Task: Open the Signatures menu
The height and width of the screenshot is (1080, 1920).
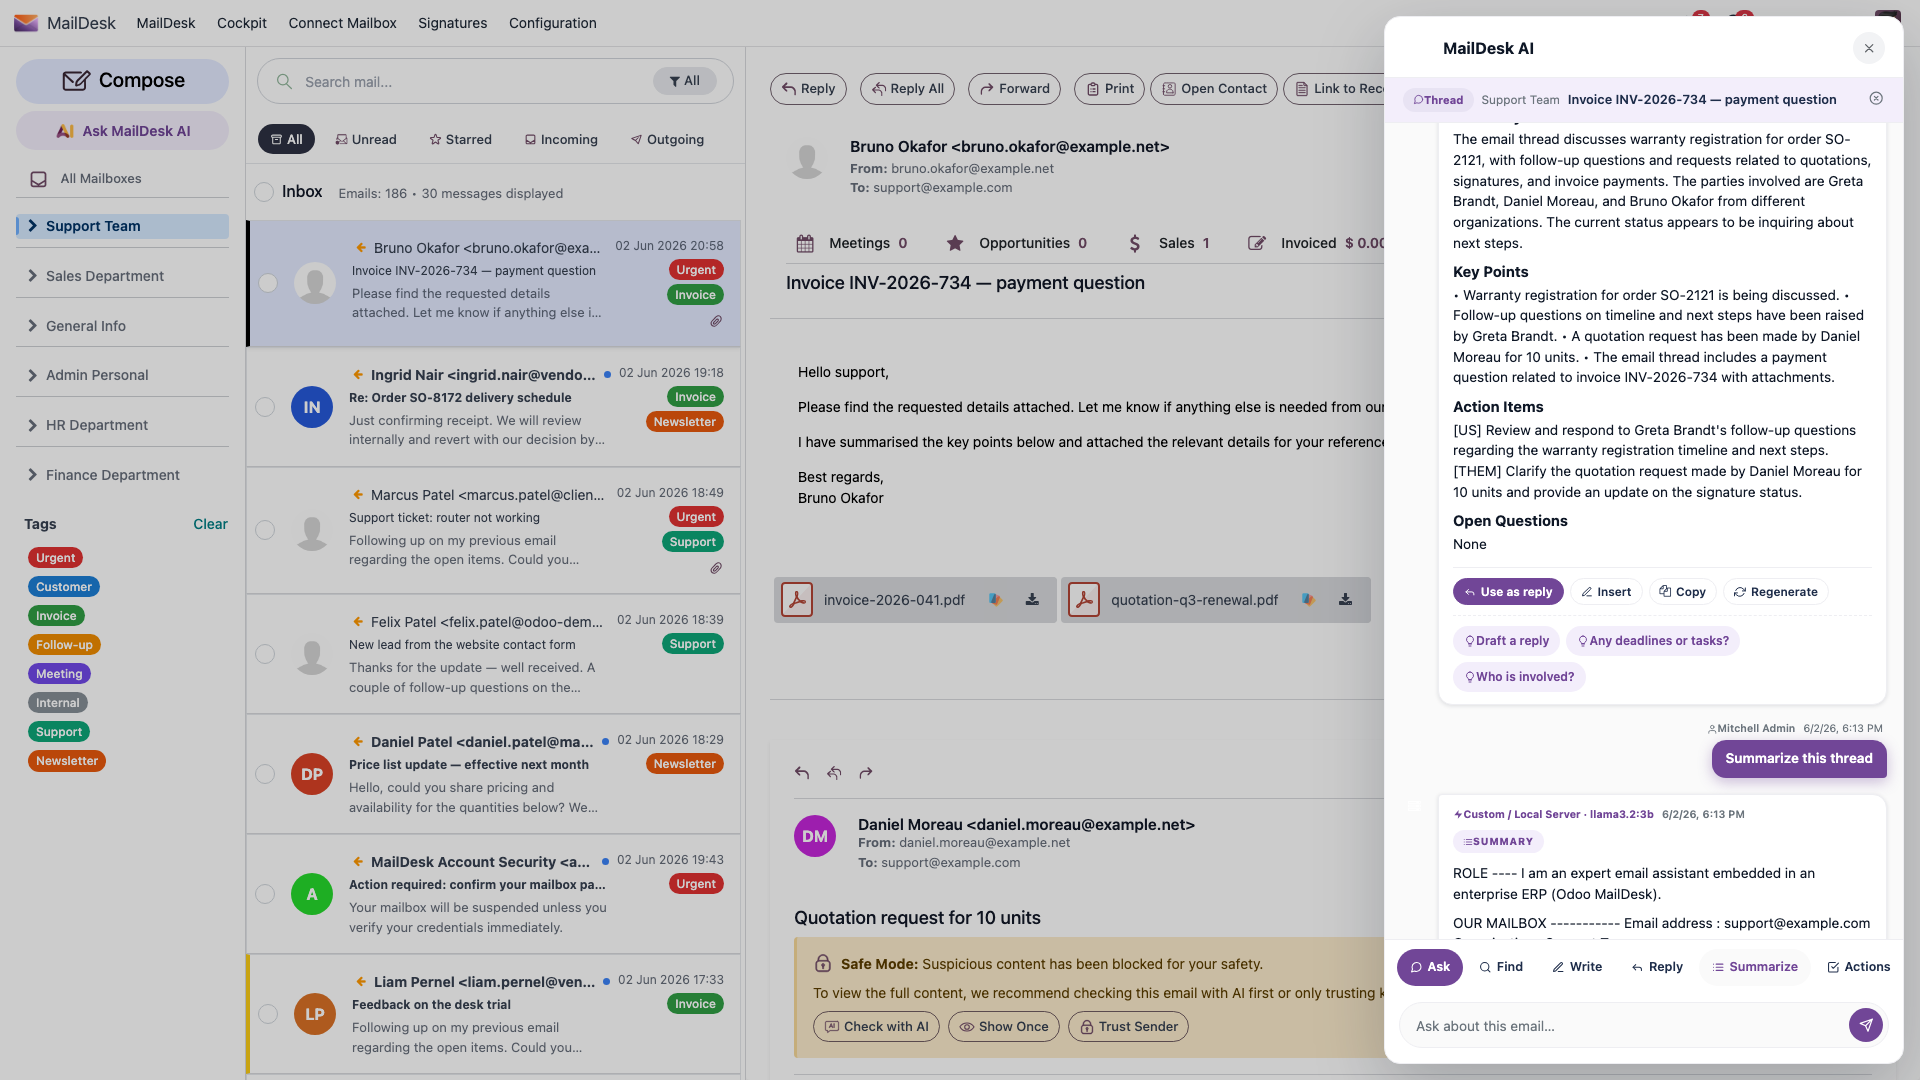Action: click(x=453, y=23)
